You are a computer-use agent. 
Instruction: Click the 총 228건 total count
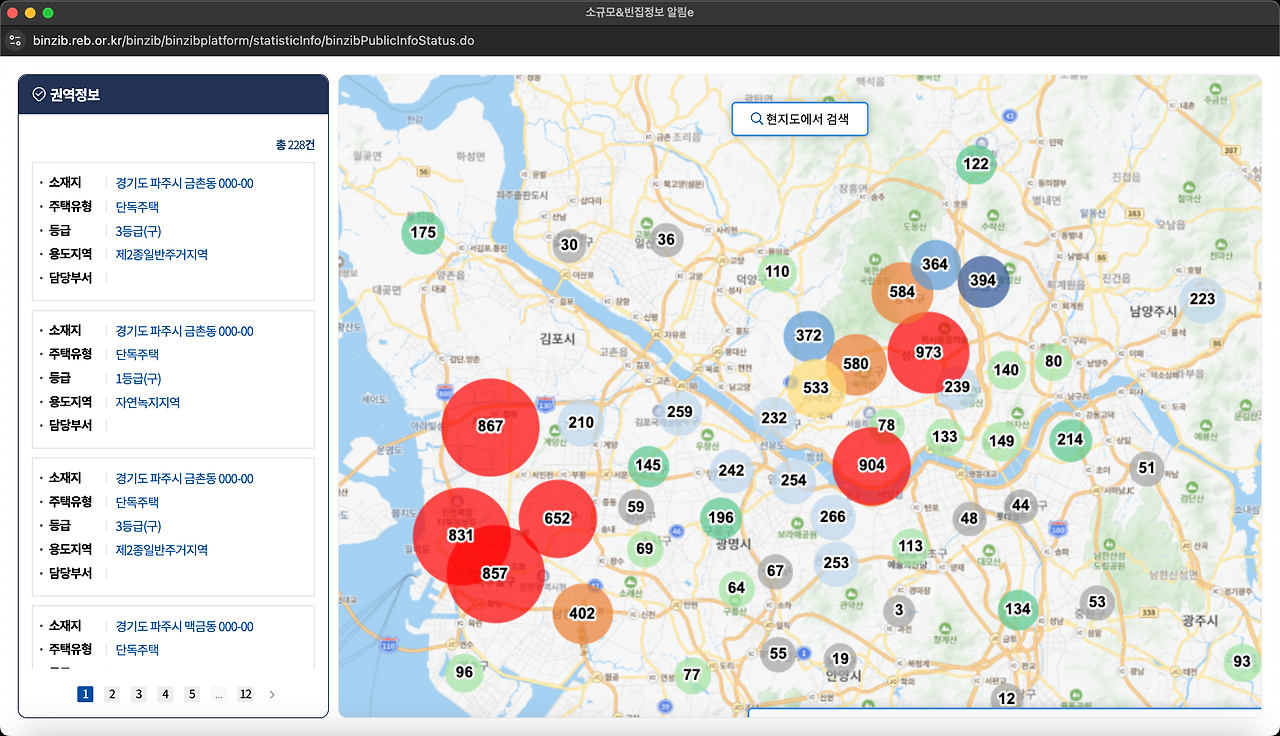tap(295, 145)
